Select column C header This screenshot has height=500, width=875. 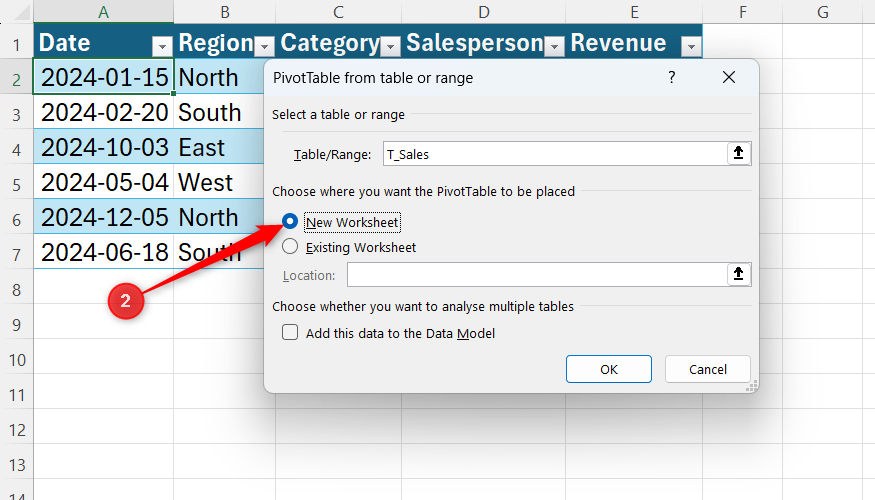click(338, 12)
